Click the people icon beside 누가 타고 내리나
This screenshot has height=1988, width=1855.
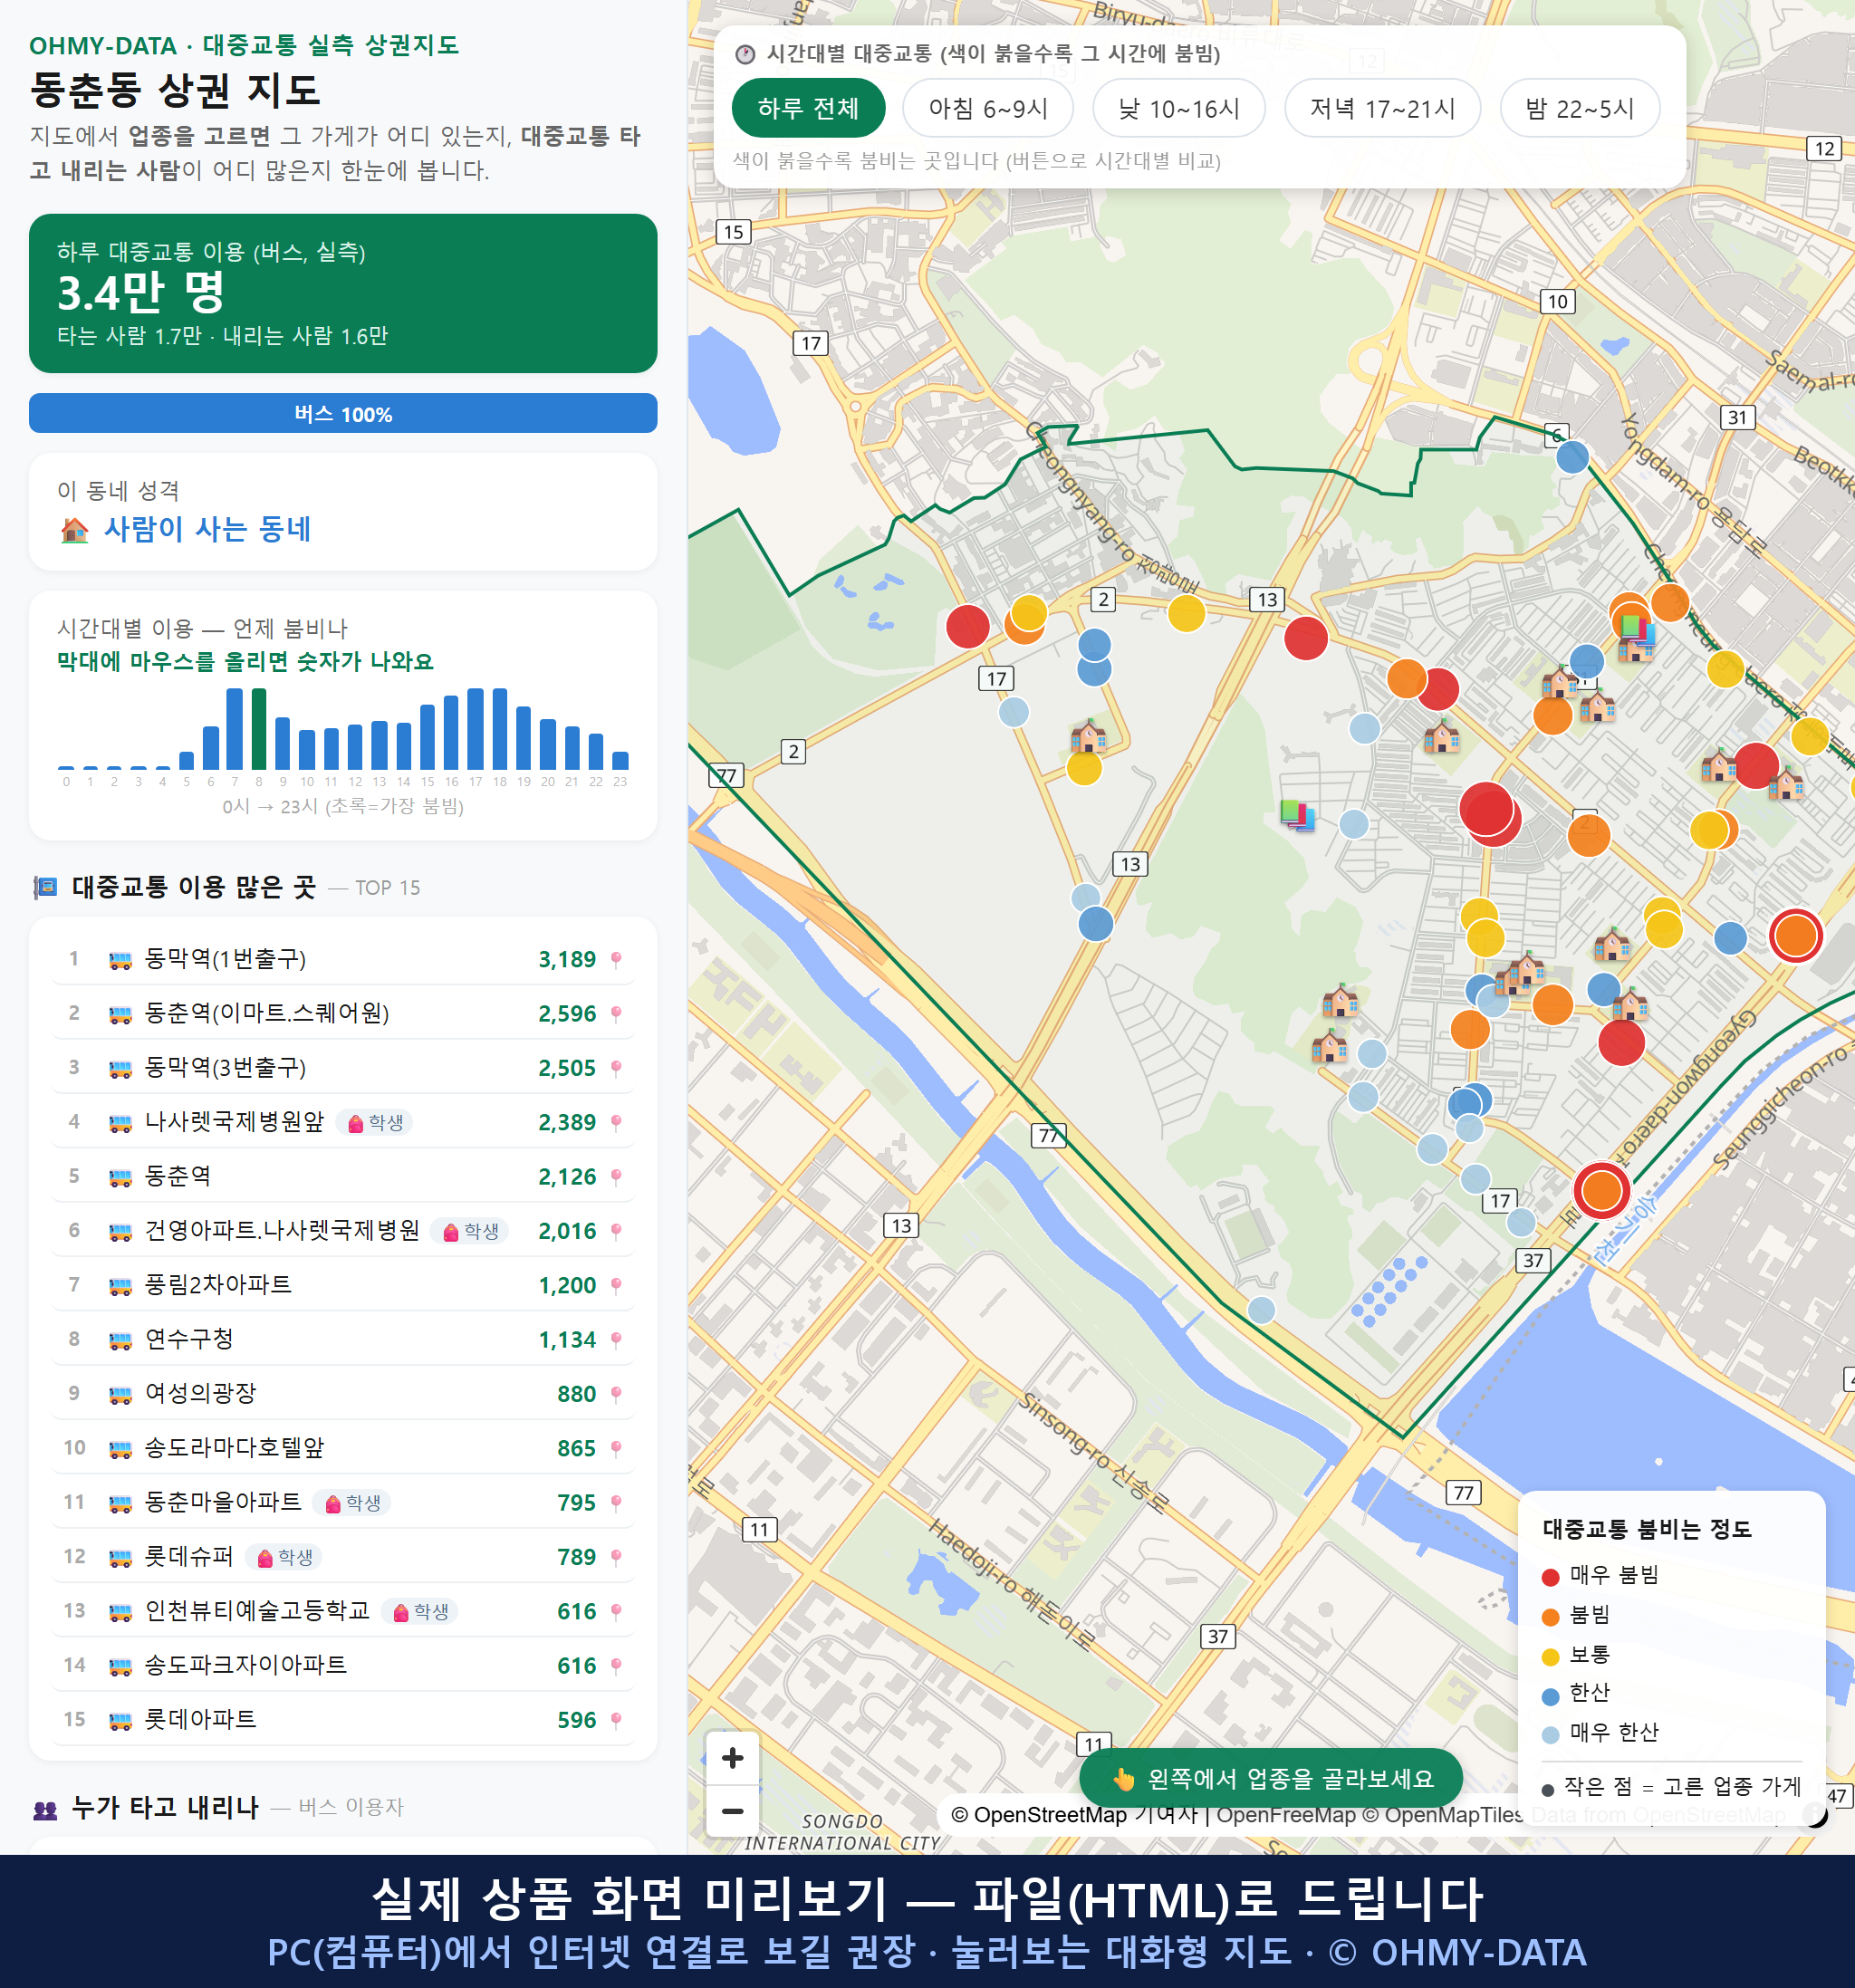[x=45, y=1809]
